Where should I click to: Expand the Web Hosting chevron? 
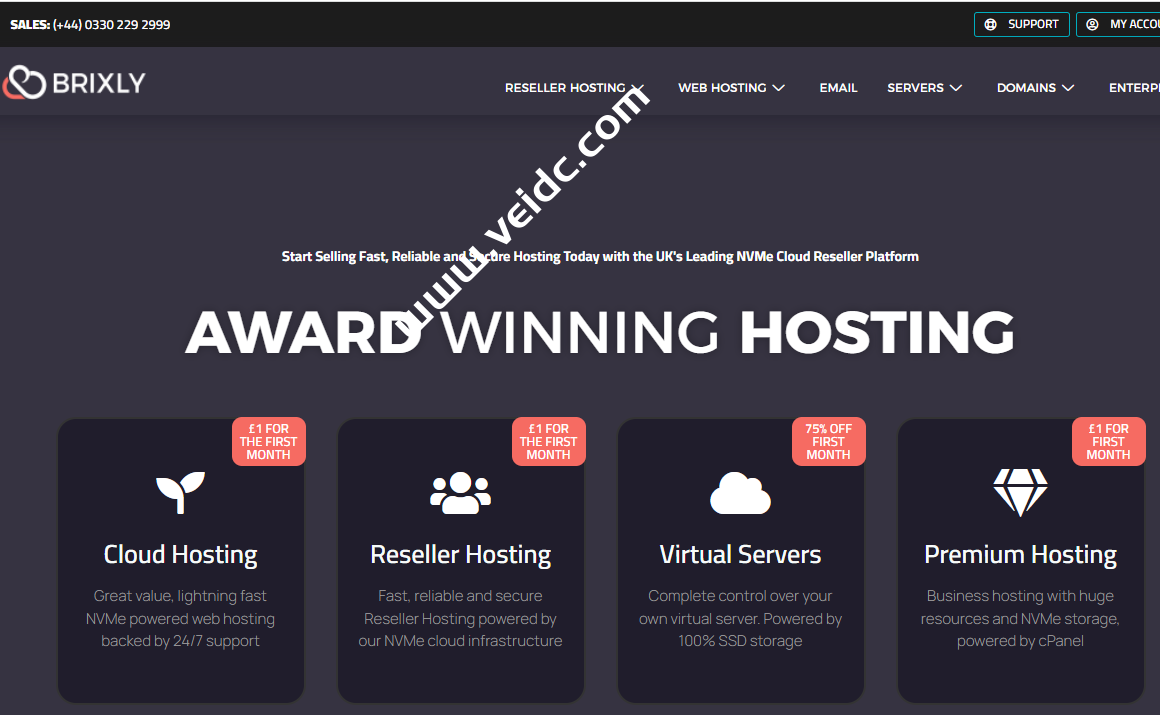(778, 88)
